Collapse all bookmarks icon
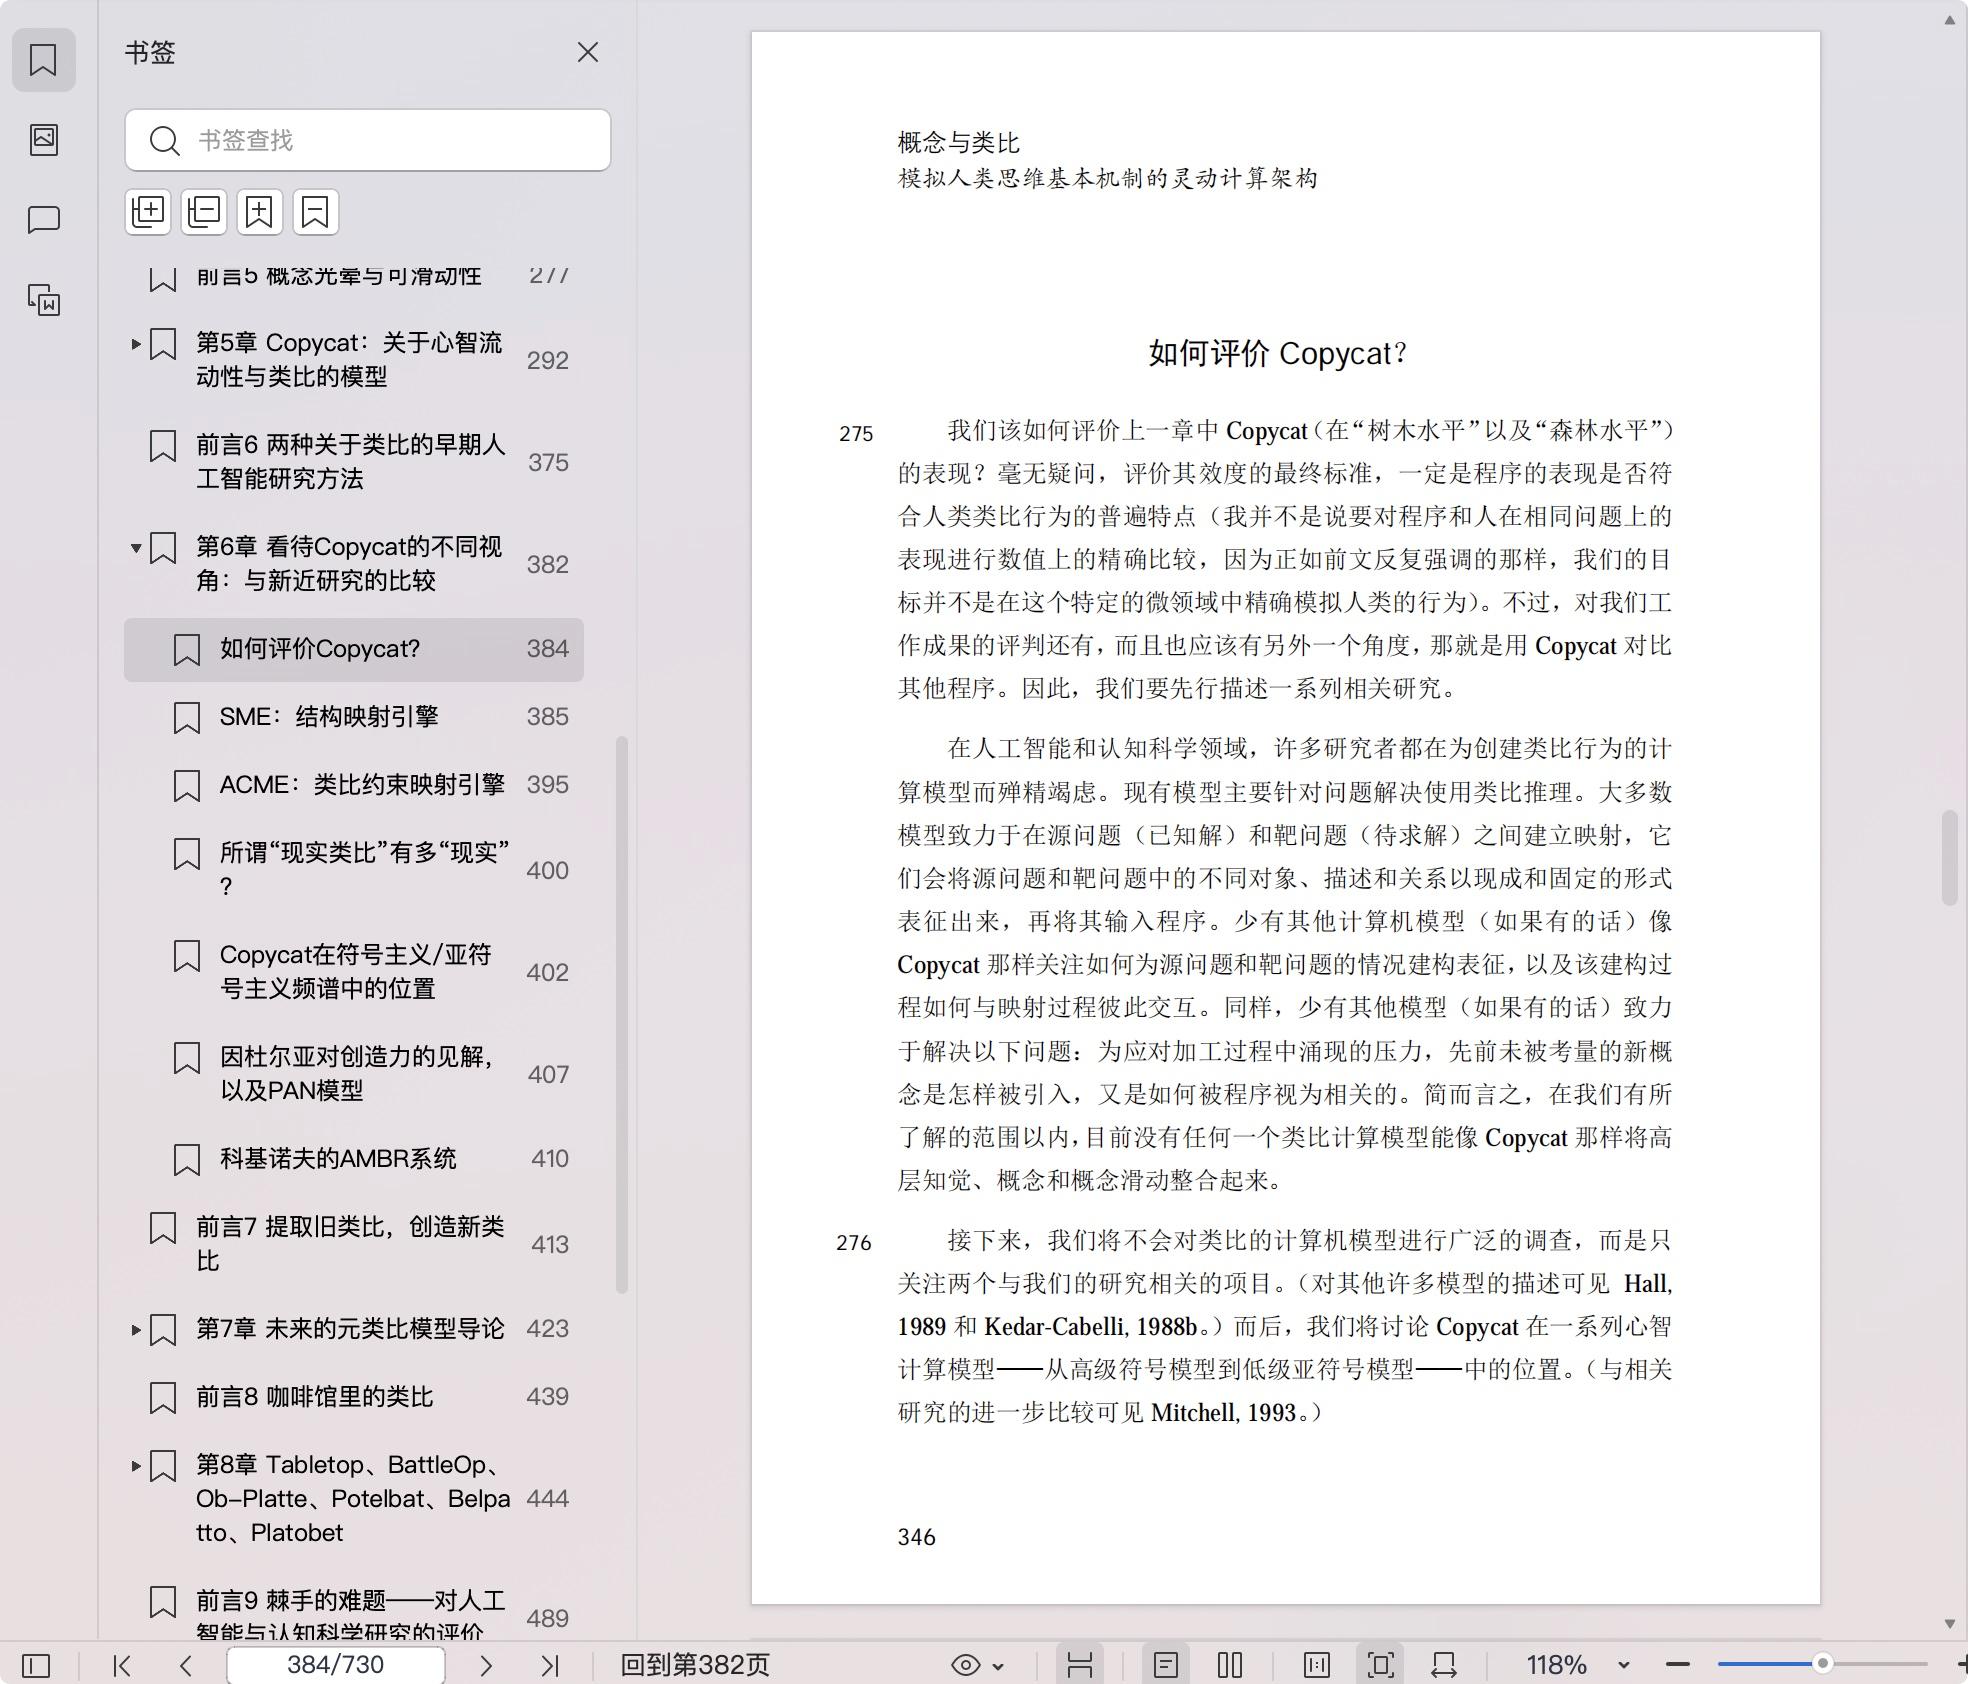The image size is (1968, 1684). (204, 212)
